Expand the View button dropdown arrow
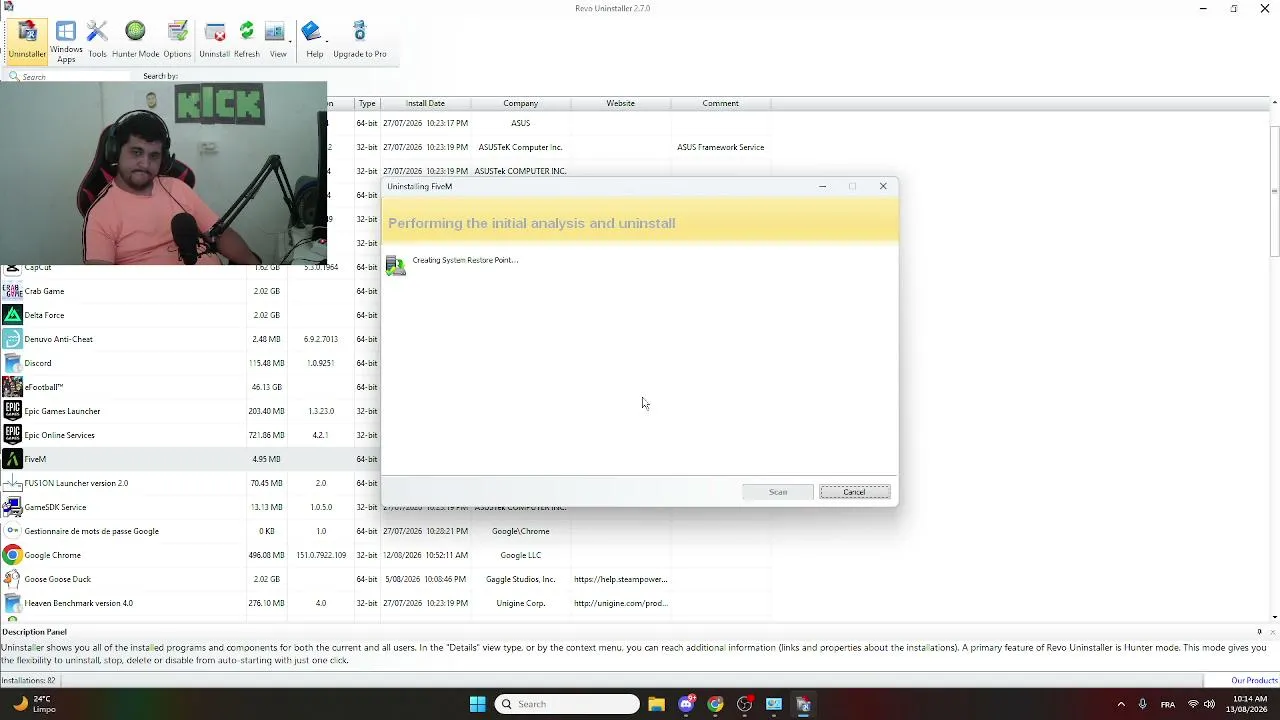The width and height of the screenshot is (1280, 720). coord(289,40)
